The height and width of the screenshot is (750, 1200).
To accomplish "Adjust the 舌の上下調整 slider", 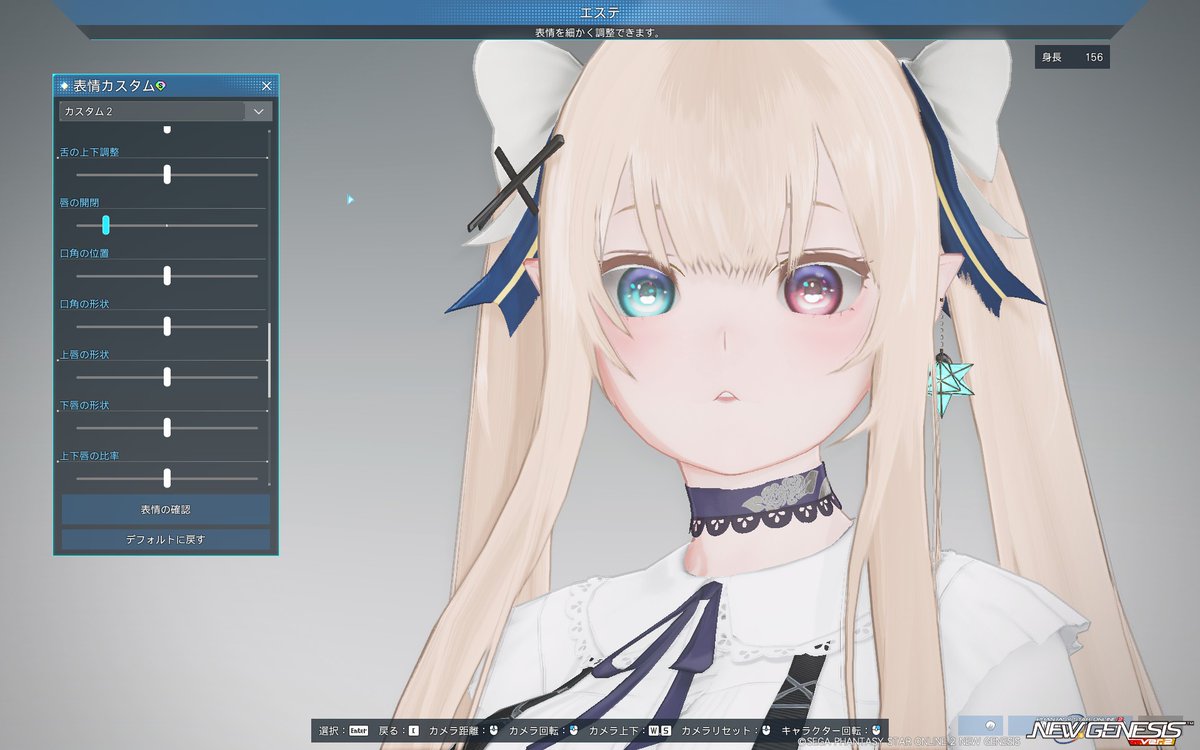I will pos(166,174).
